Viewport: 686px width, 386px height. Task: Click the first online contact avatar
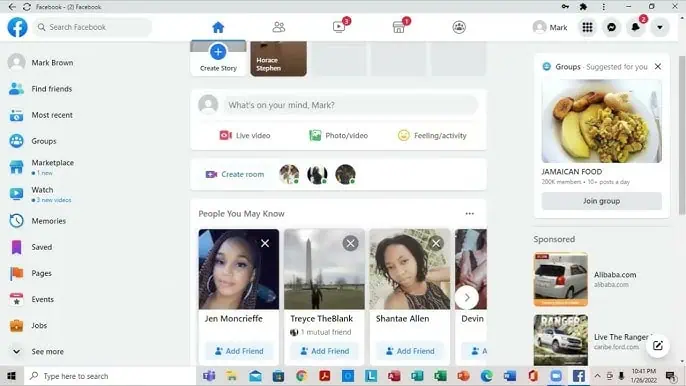[x=289, y=174]
